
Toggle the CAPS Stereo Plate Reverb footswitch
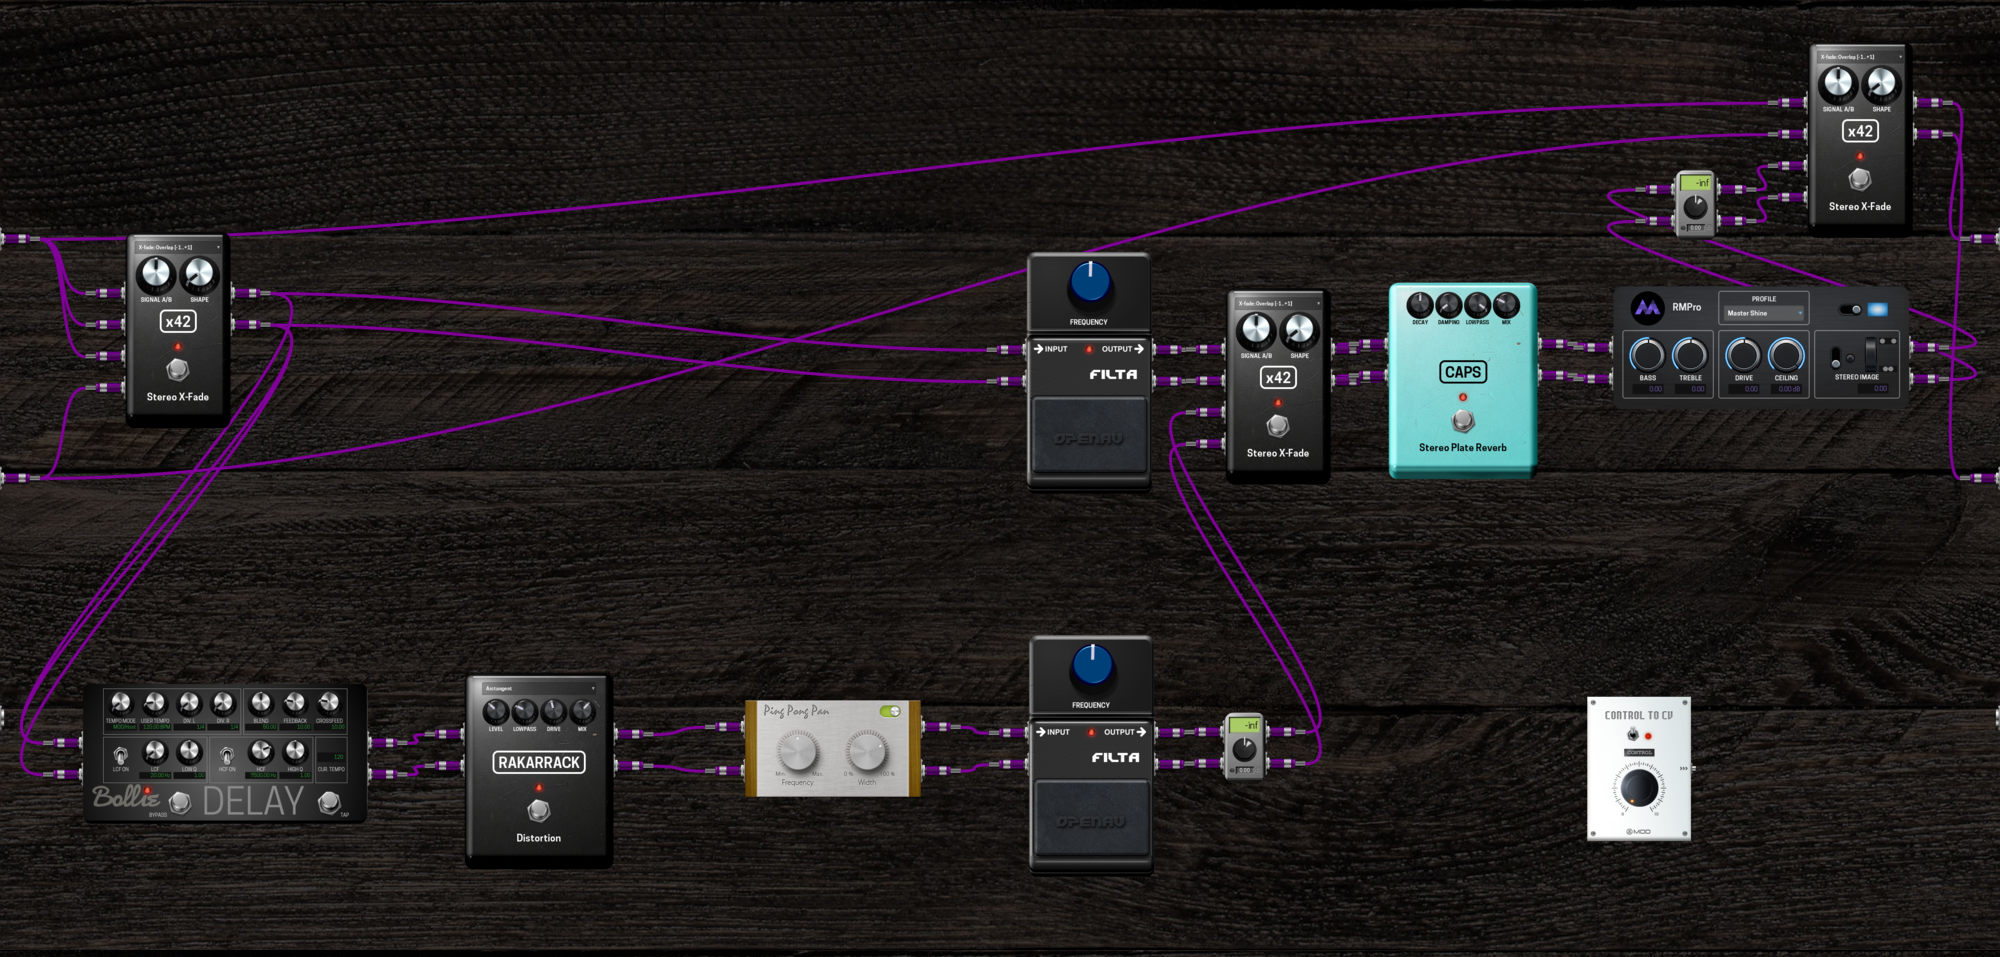coord(1463,420)
